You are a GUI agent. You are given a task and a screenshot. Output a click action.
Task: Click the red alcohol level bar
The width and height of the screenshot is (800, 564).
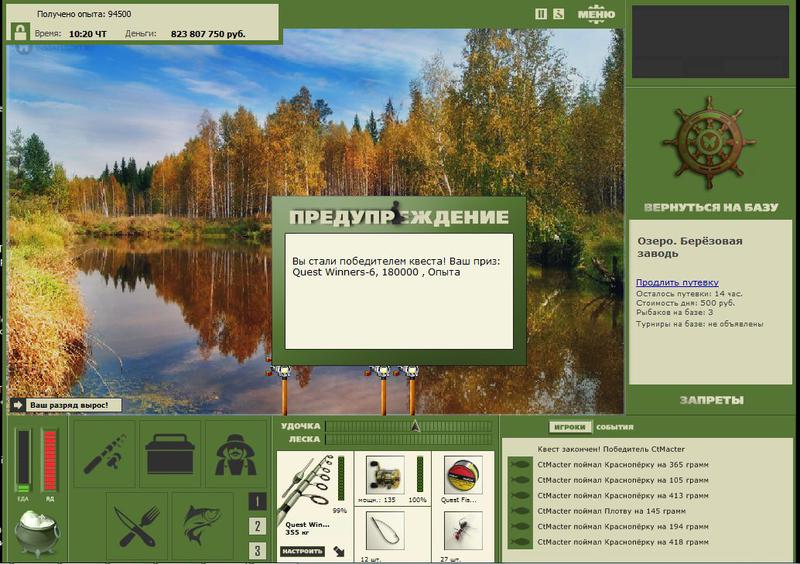[x=49, y=461]
